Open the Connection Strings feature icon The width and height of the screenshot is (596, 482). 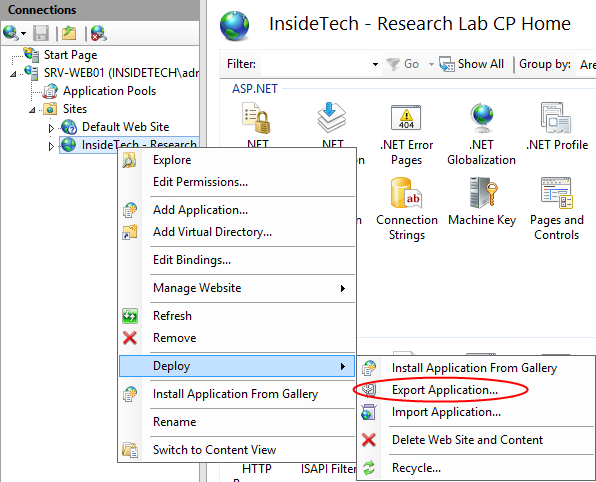click(x=406, y=193)
